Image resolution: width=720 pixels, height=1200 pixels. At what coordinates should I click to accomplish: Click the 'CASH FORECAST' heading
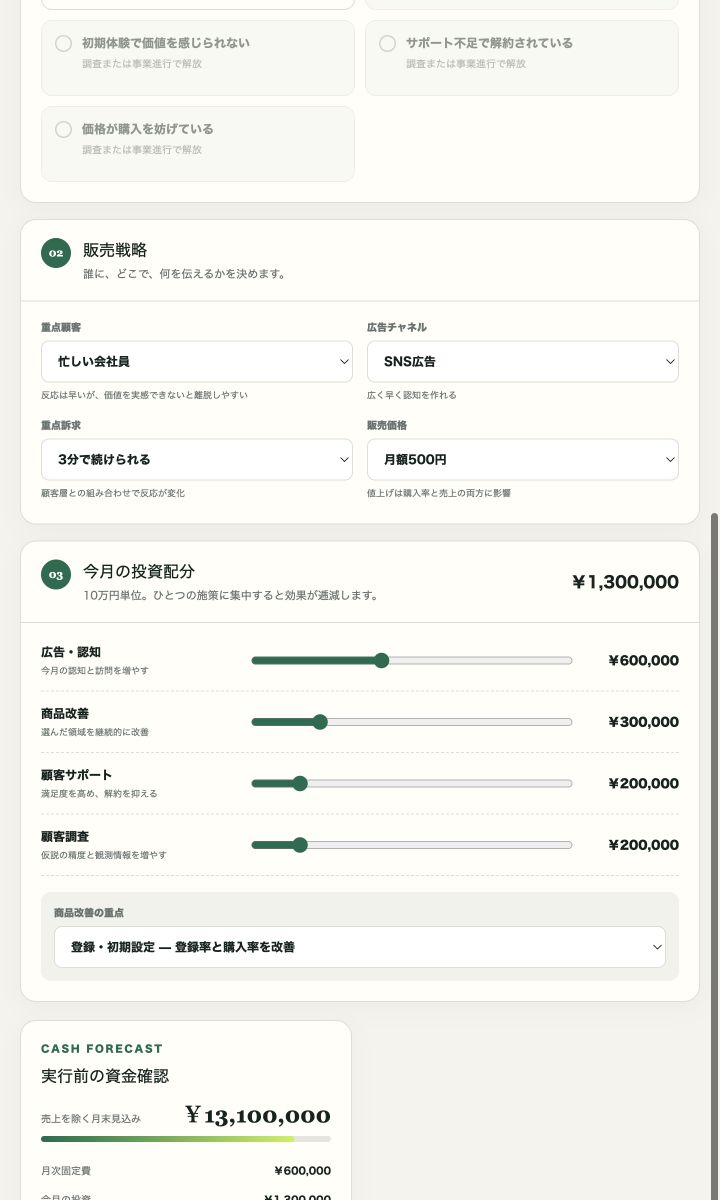[x=102, y=1049]
